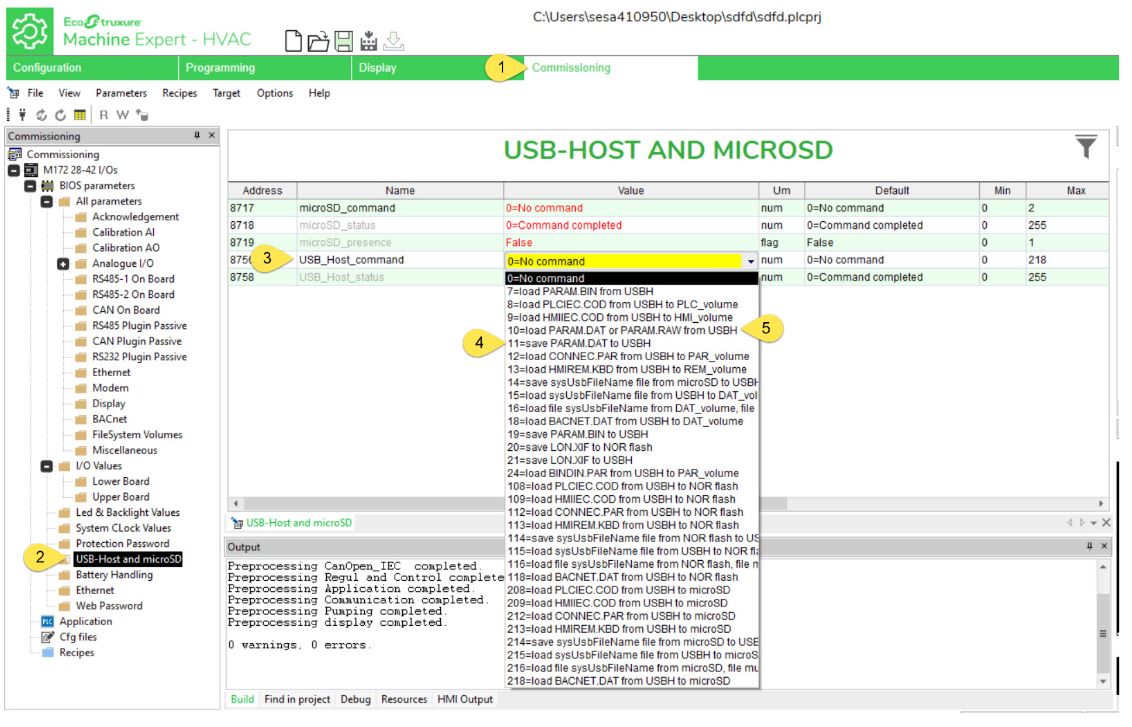Screen dimensions: 1132x727
Task: Open the Configuration tab
Action: 92,68
